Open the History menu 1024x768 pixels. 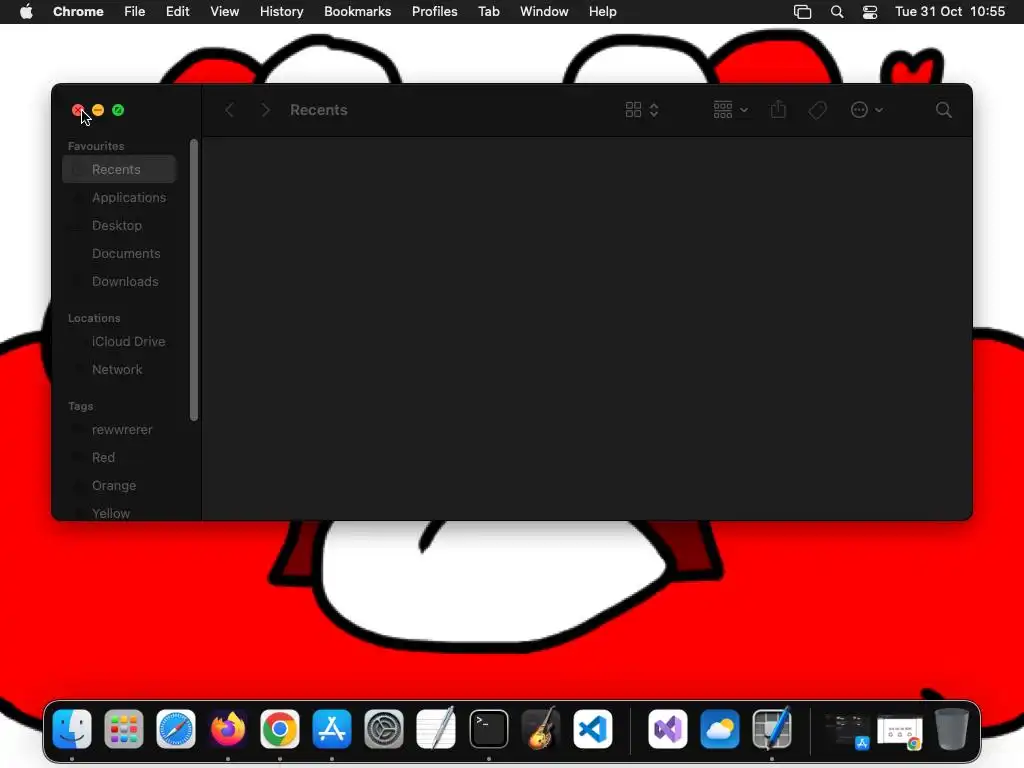[281, 12]
